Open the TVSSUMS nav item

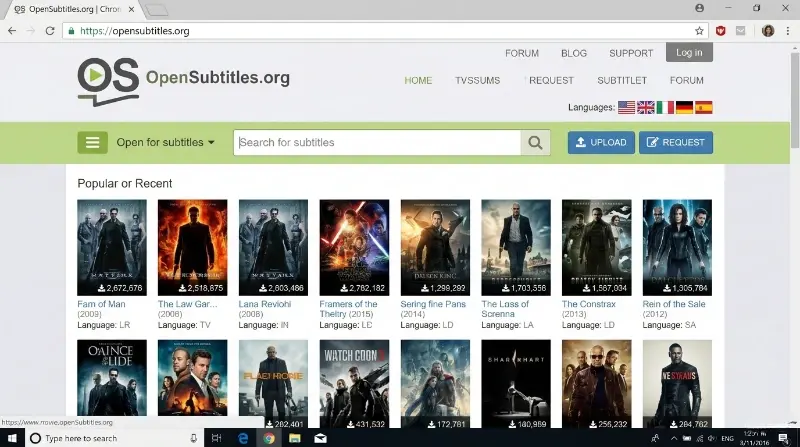[x=478, y=80]
